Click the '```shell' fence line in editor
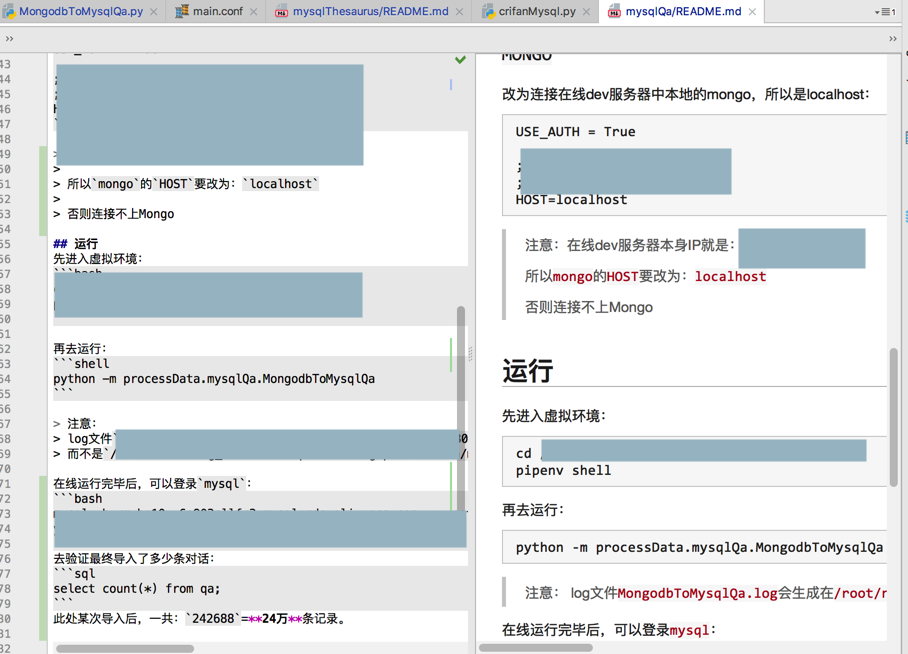 click(x=81, y=364)
